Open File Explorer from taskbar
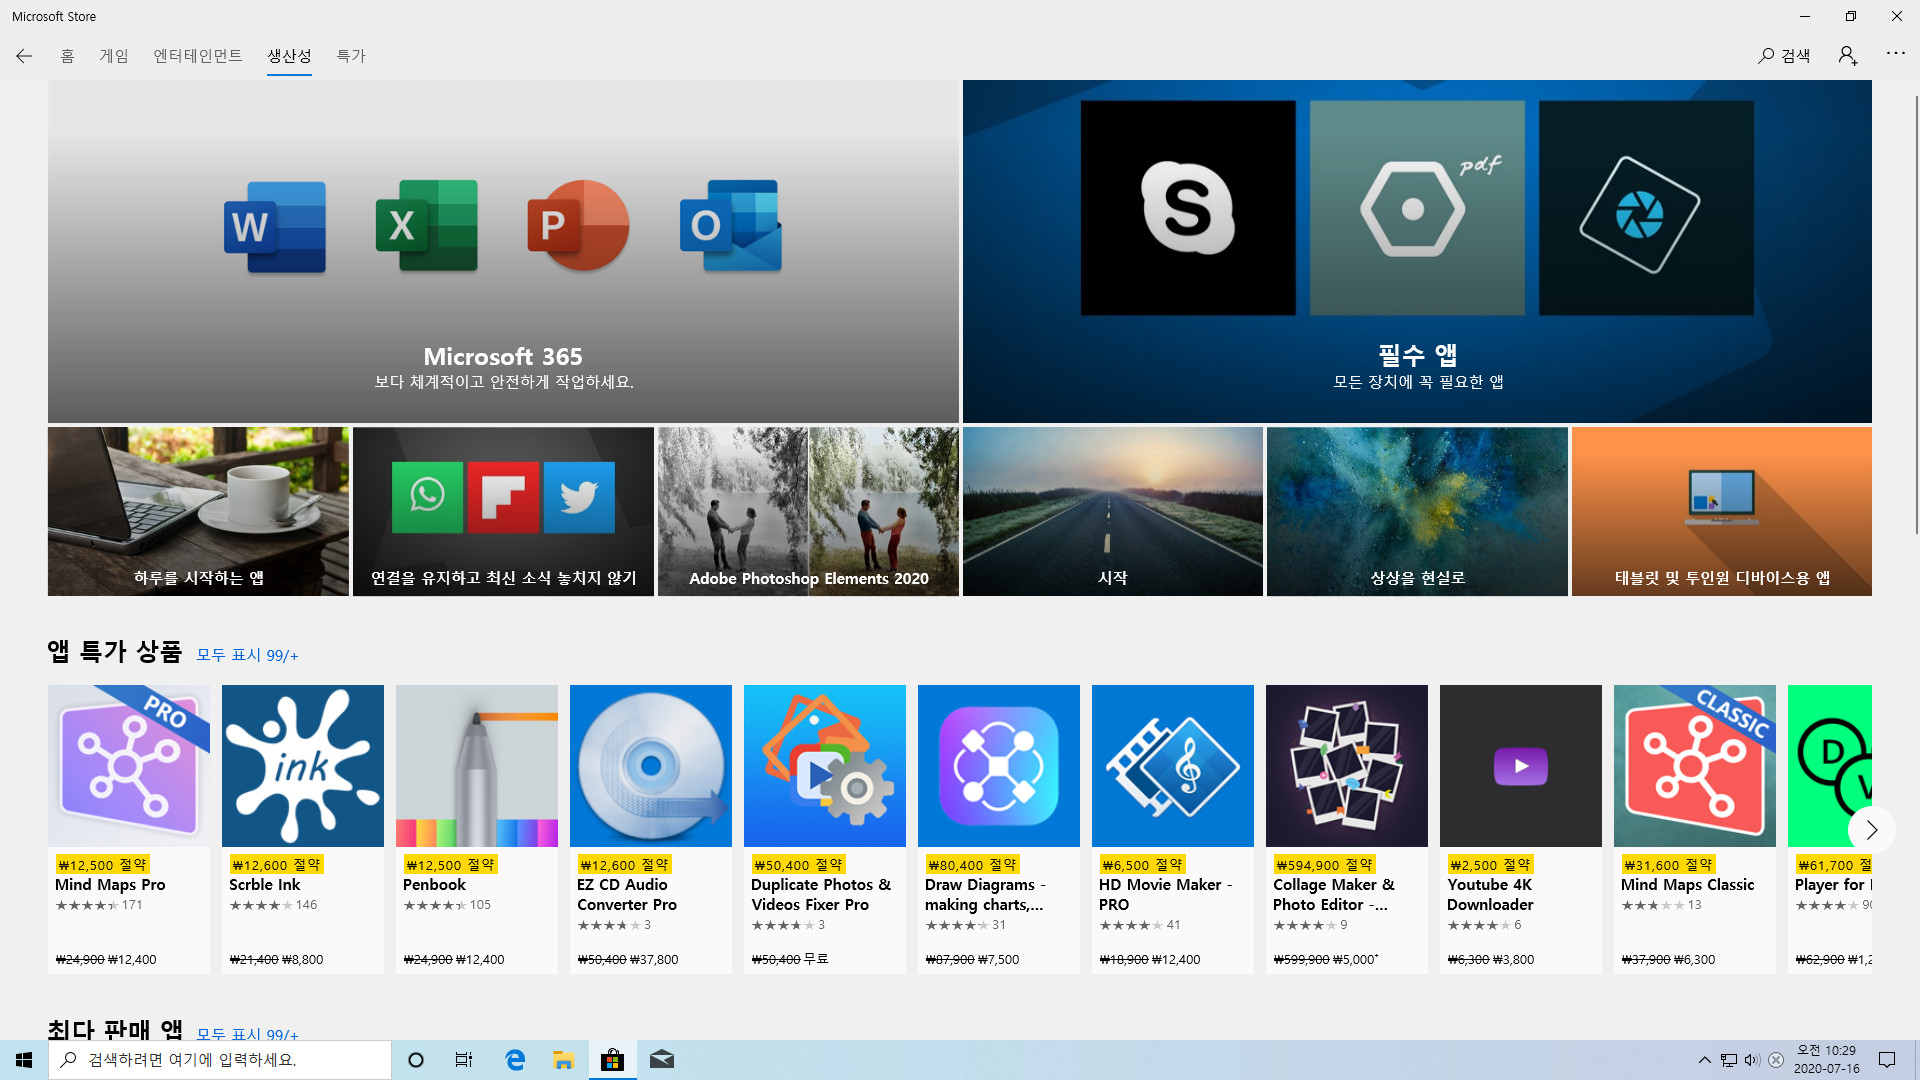Screen dimensions: 1920x1080 coord(563,1060)
